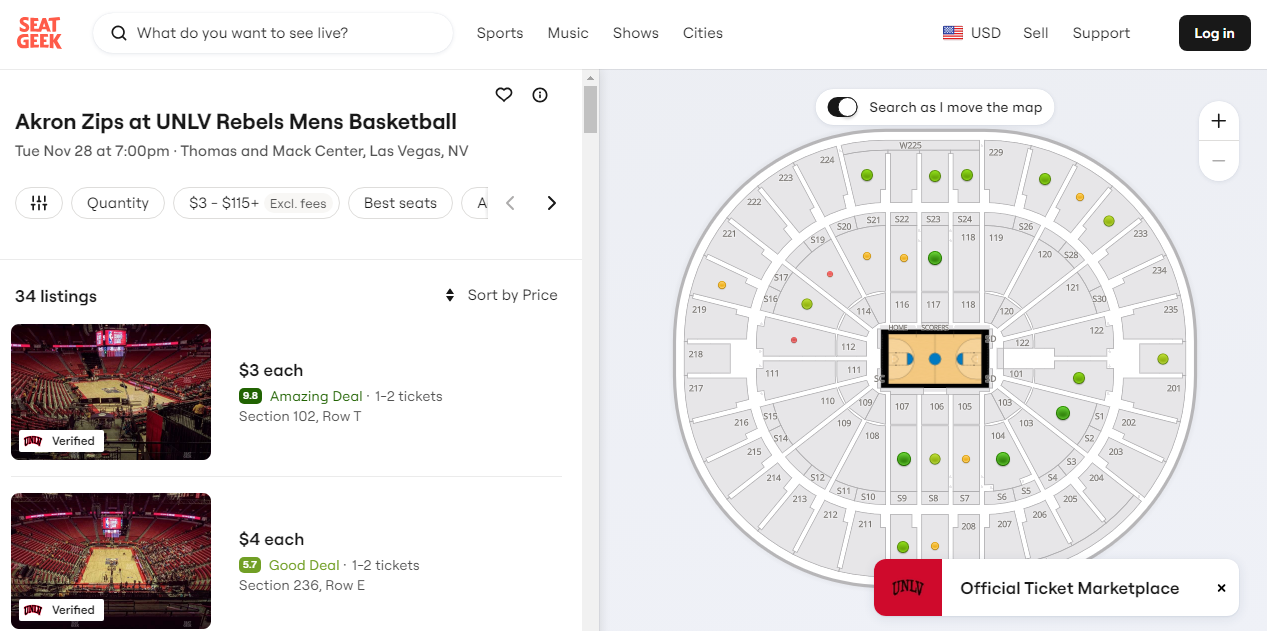Open the Sort by Price dropdown

pyautogui.click(x=501, y=295)
